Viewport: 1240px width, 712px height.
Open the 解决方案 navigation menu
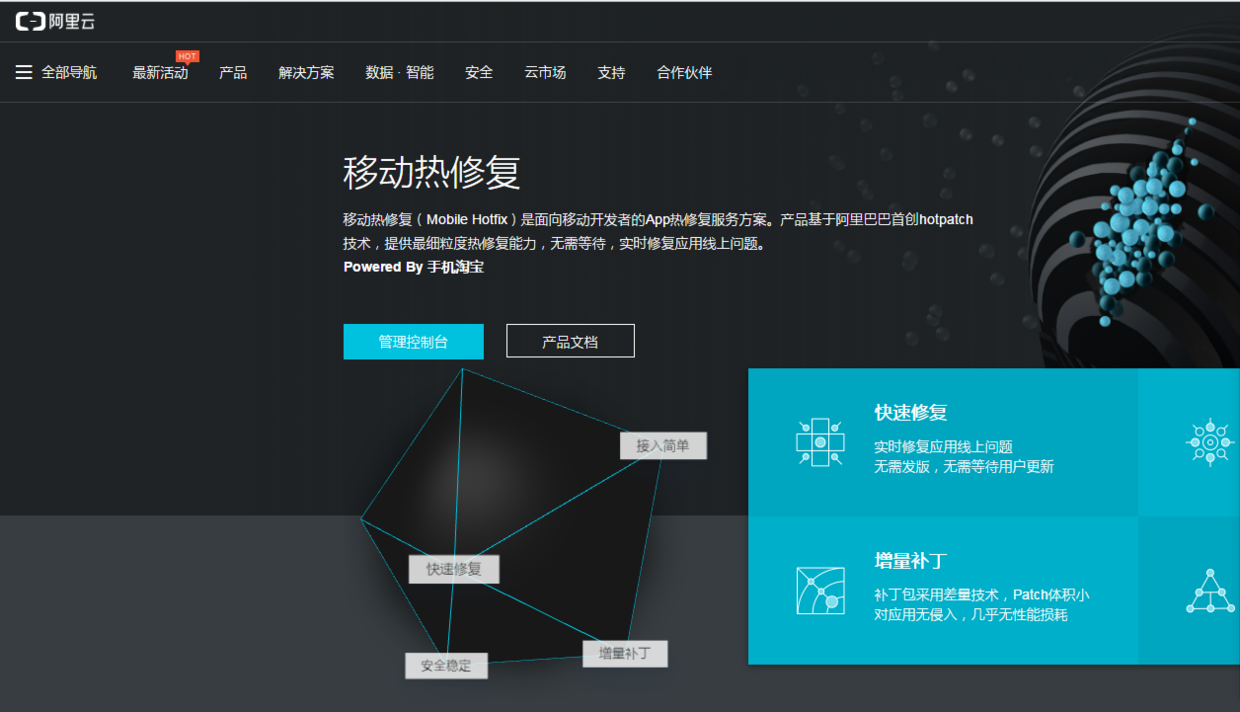click(306, 73)
